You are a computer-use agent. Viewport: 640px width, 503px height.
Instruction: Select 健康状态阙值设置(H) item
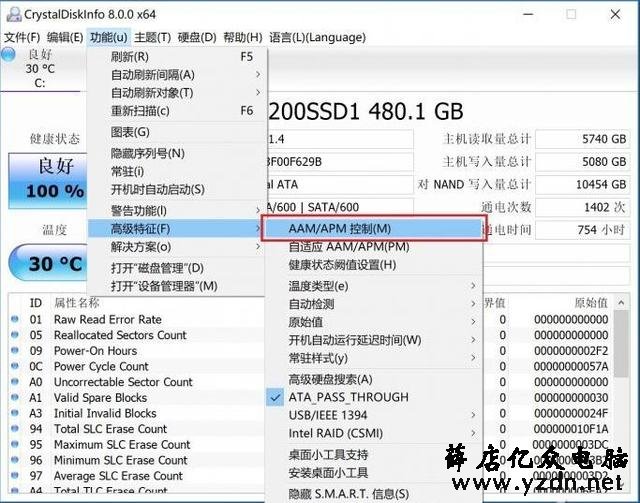(373, 265)
